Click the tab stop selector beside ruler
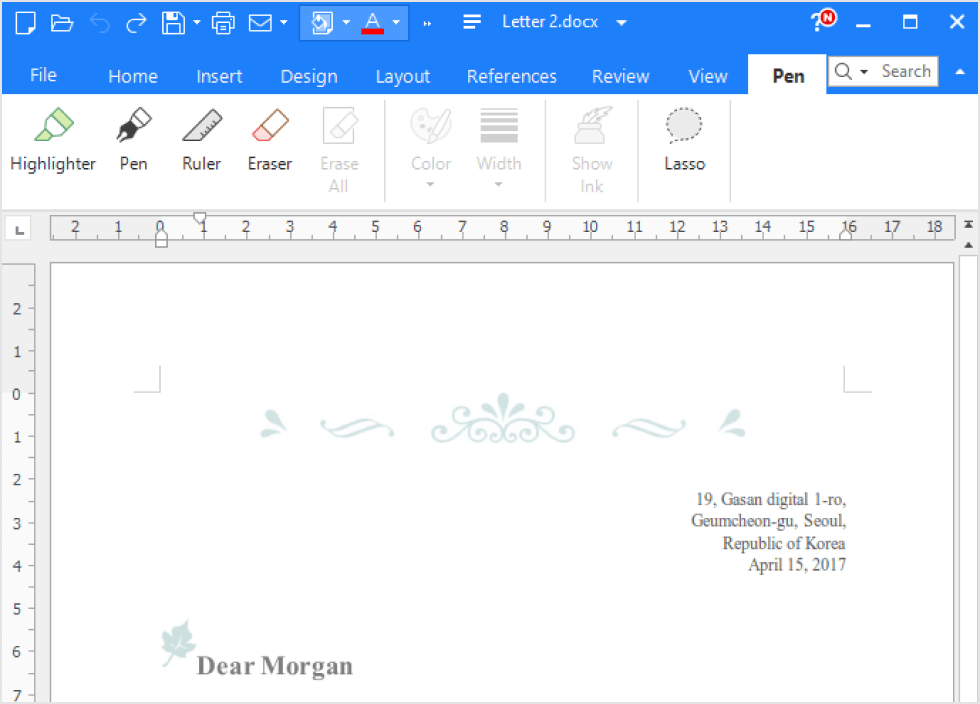Viewport: 980px width, 704px height. tap(16, 229)
